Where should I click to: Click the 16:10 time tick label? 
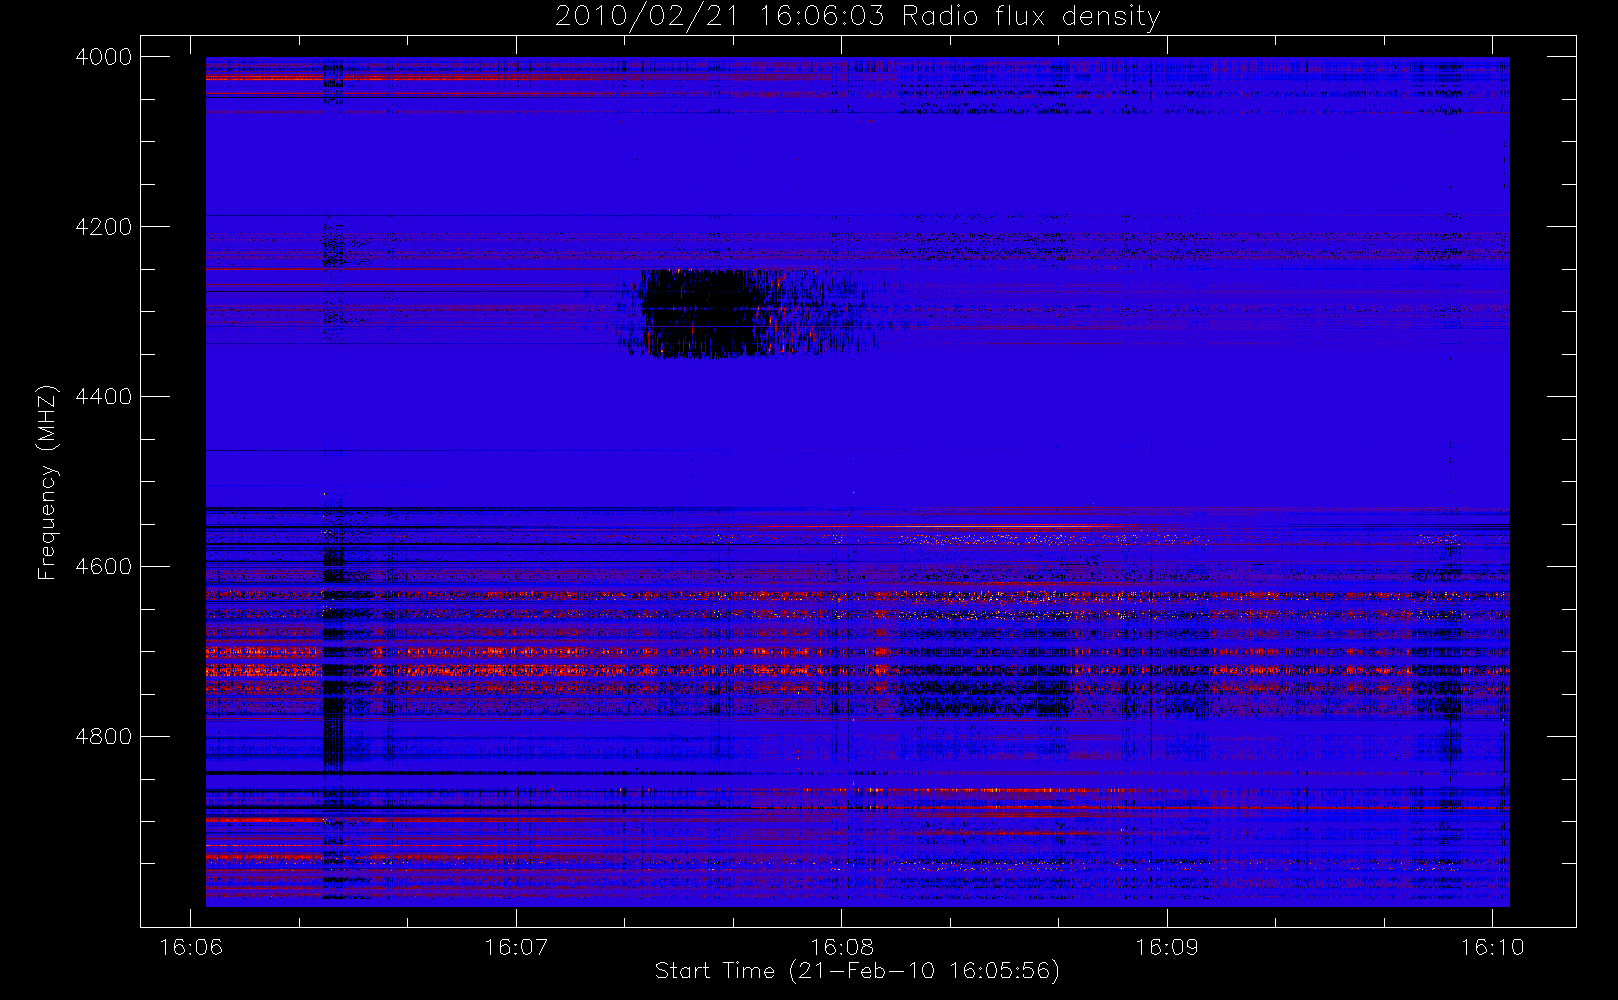click(1492, 947)
